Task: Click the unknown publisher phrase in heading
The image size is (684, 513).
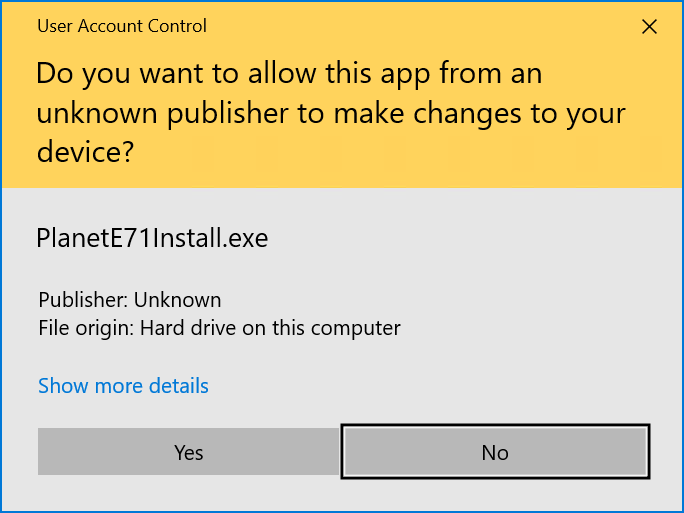Action: coord(162,113)
